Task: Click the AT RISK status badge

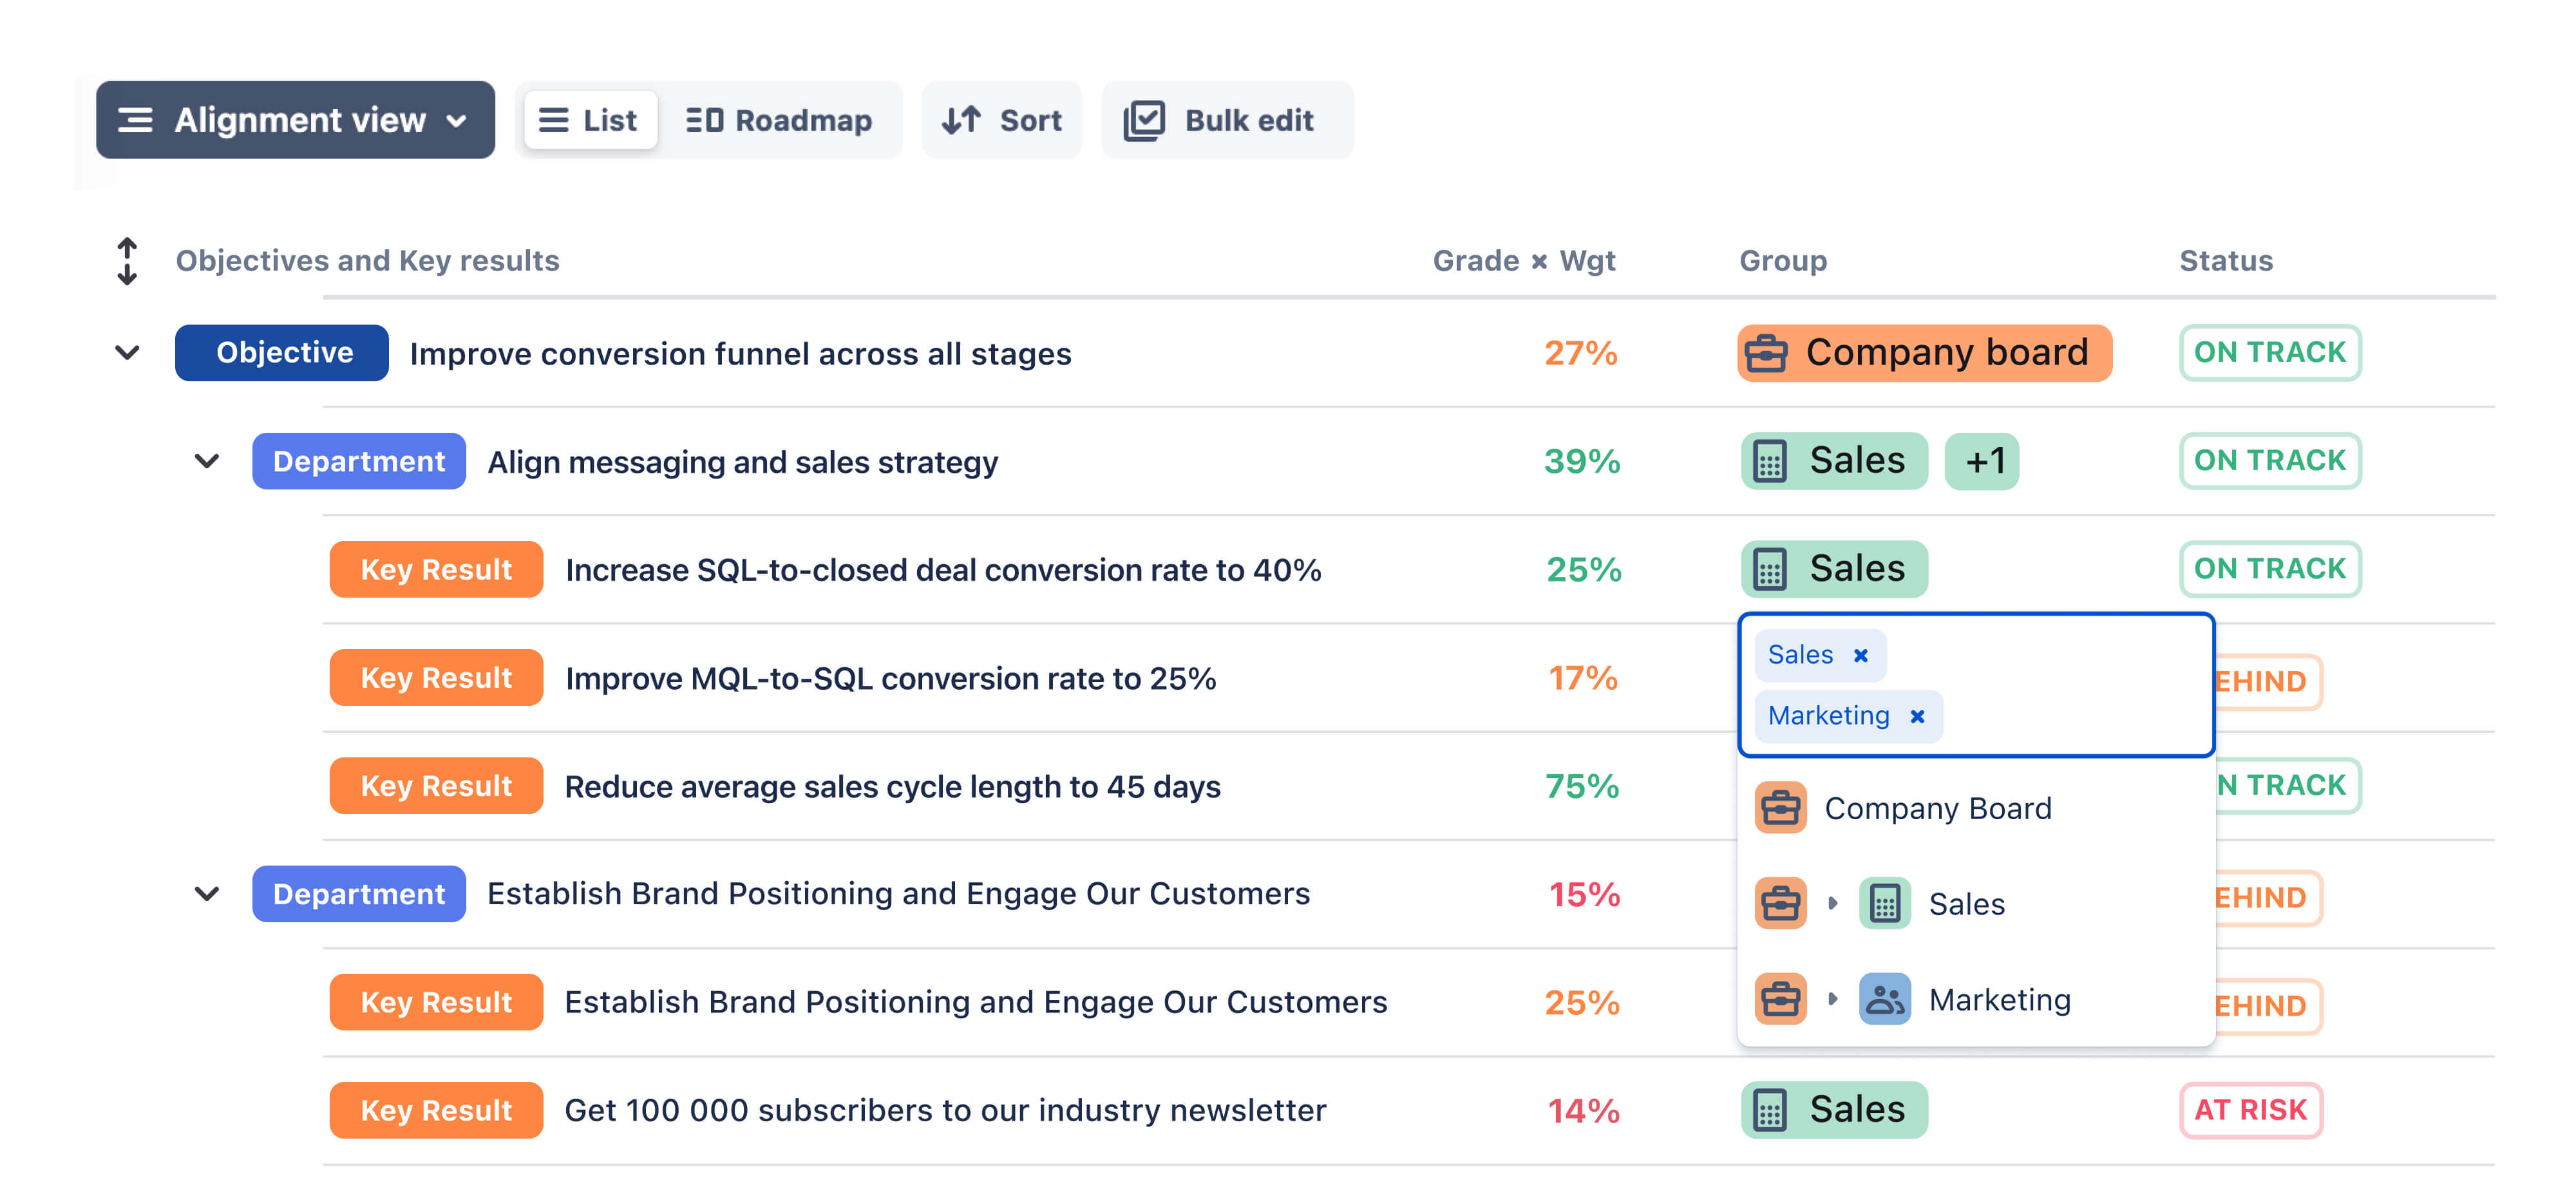Action: 2250,1109
